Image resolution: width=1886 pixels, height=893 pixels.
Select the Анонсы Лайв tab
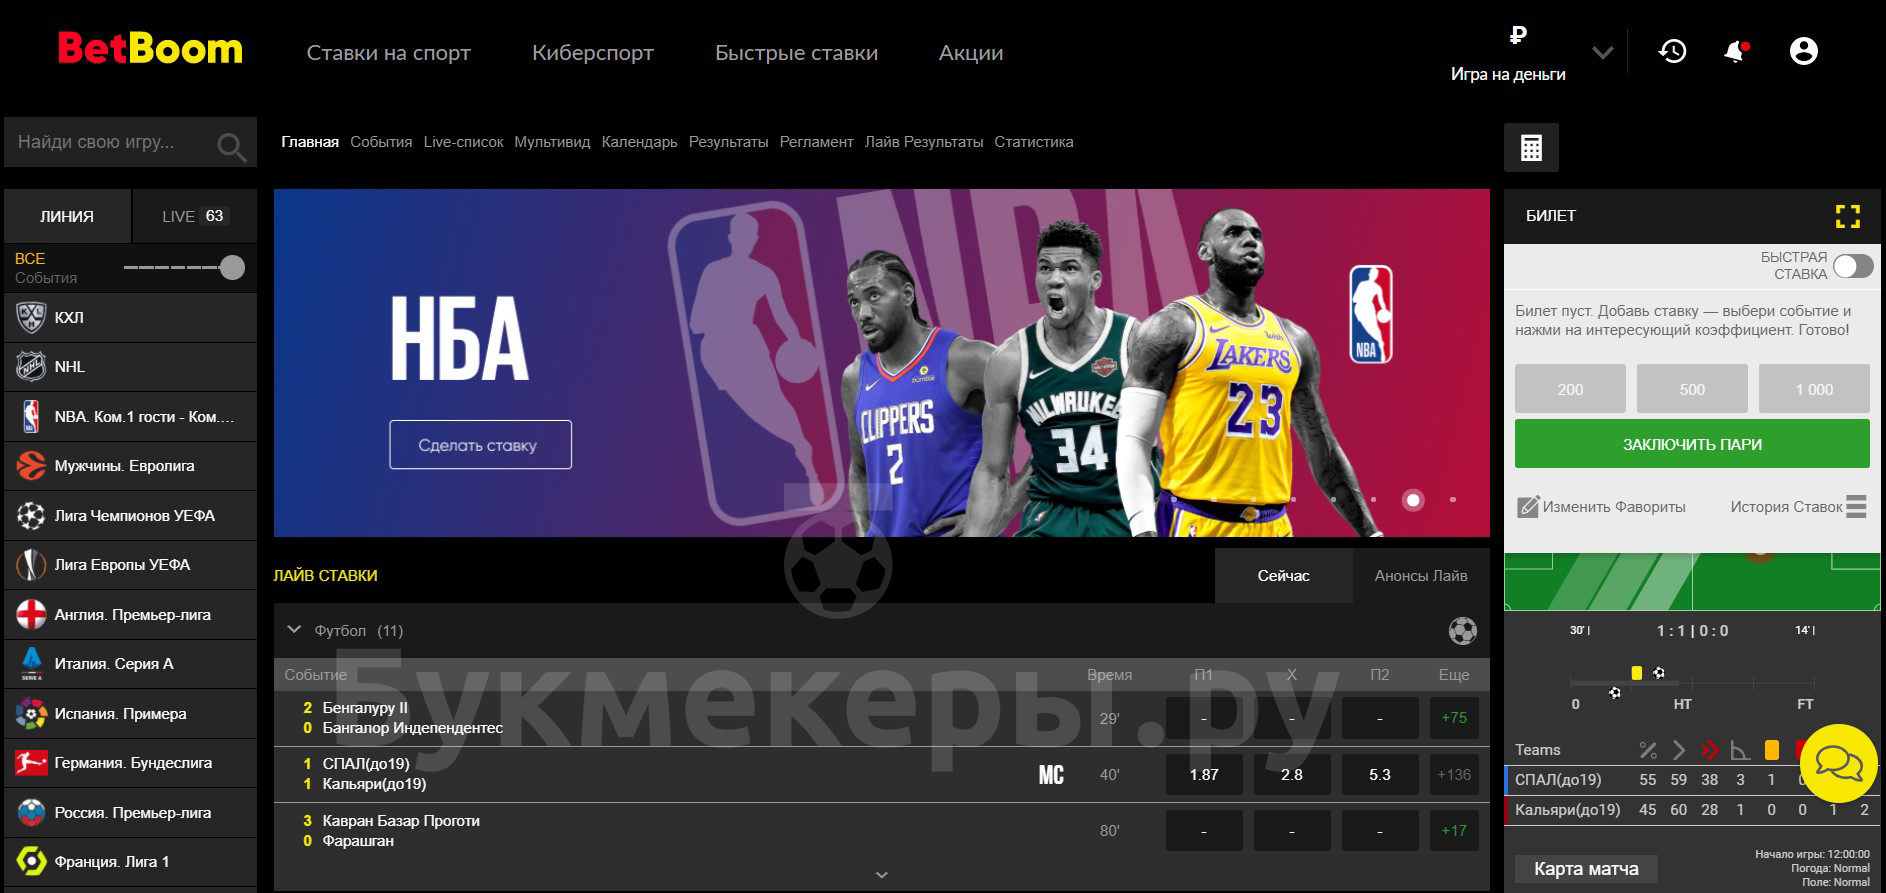1421,576
